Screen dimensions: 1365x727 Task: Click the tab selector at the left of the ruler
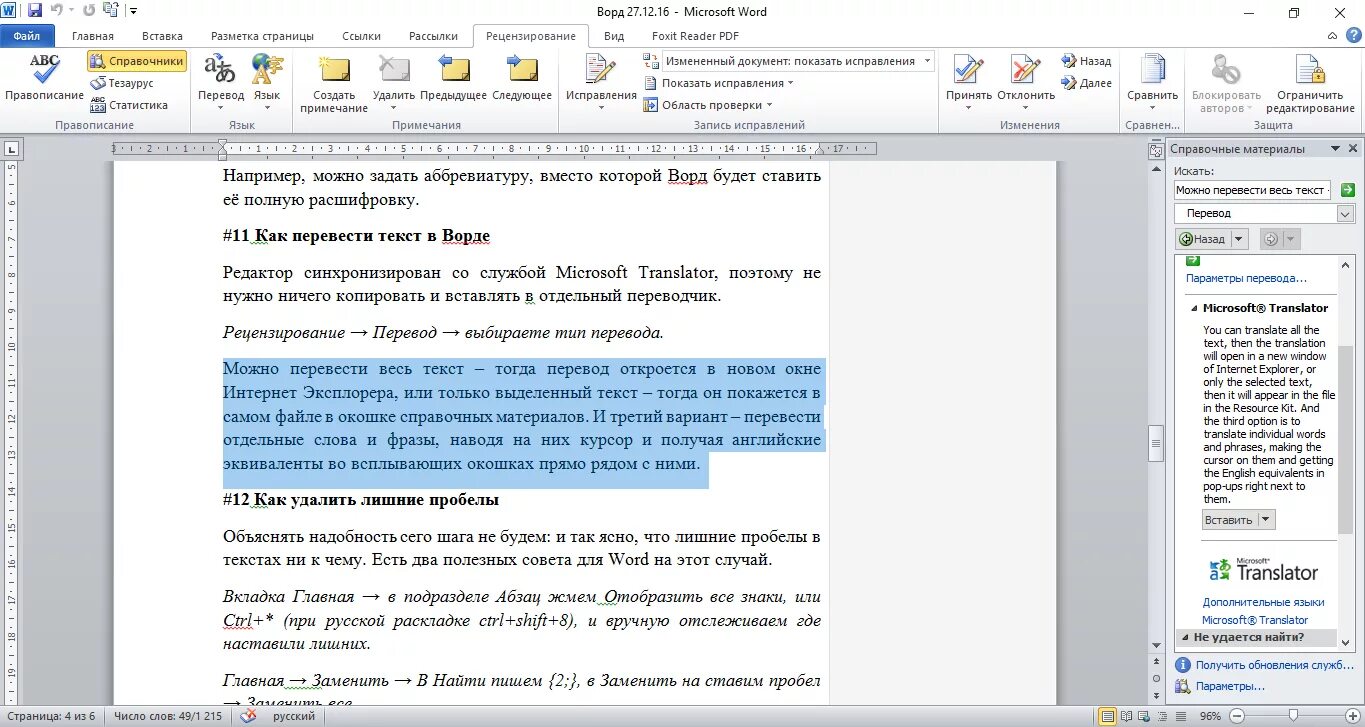[11, 150]
